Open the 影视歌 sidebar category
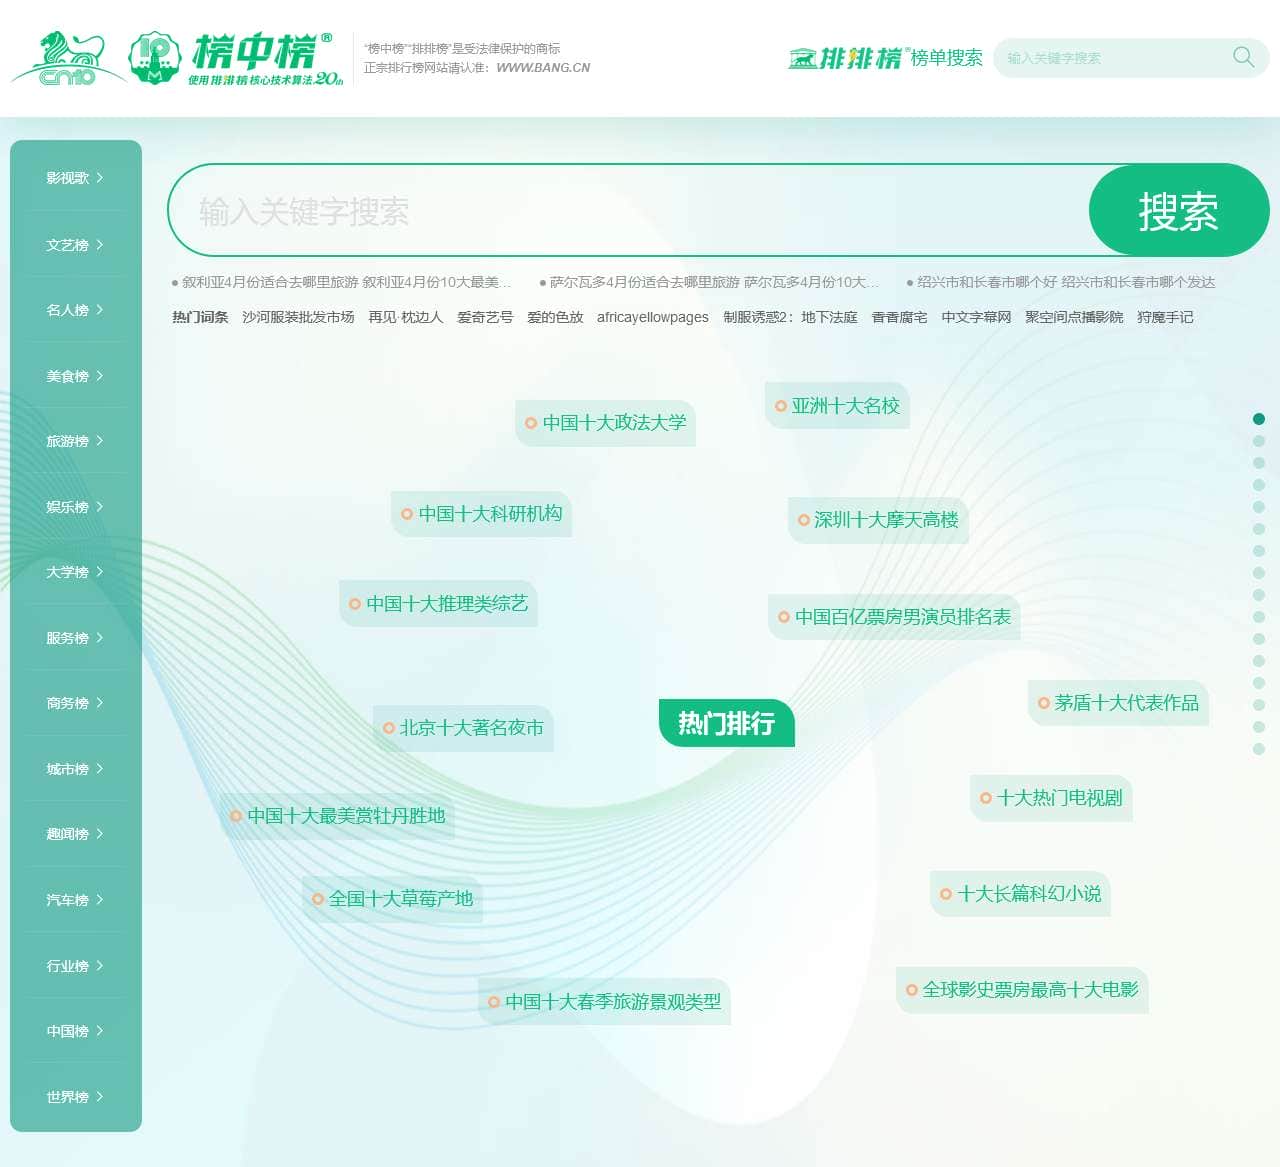The width and height of the screenshot is (1280, 1167). 76,178
